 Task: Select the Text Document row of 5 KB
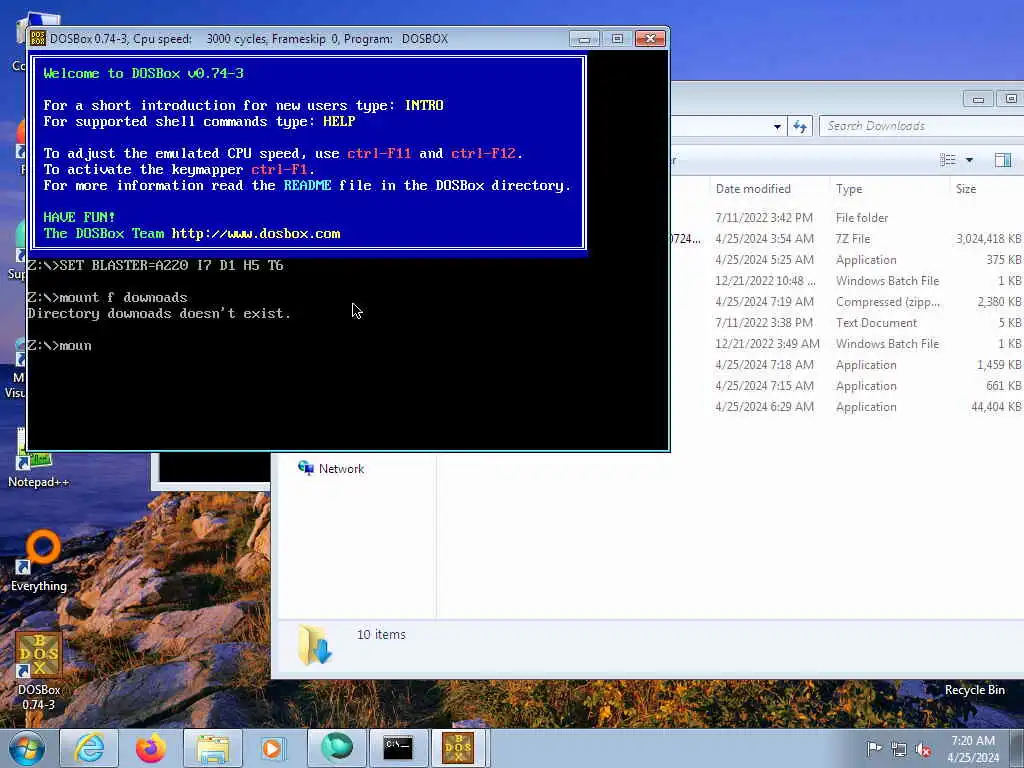pyautogui.click(x=848, y=323)
